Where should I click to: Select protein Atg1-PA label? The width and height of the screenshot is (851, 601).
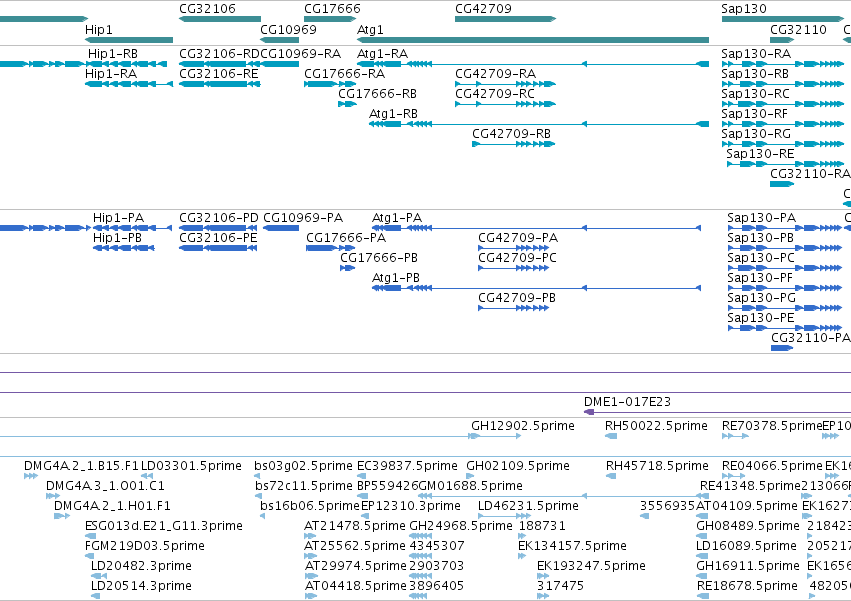pos(397,218)
